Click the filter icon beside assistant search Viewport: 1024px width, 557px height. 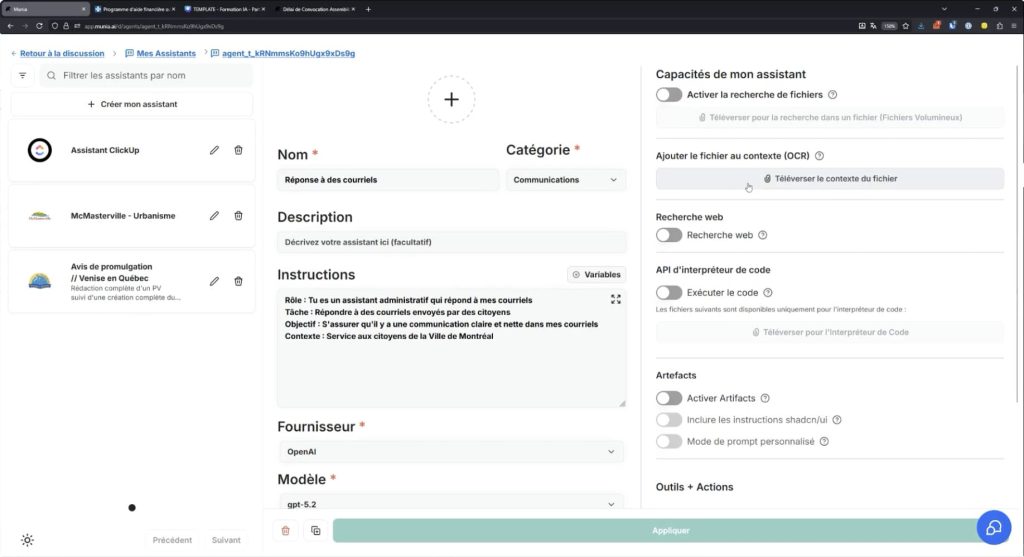pos(23,75)
